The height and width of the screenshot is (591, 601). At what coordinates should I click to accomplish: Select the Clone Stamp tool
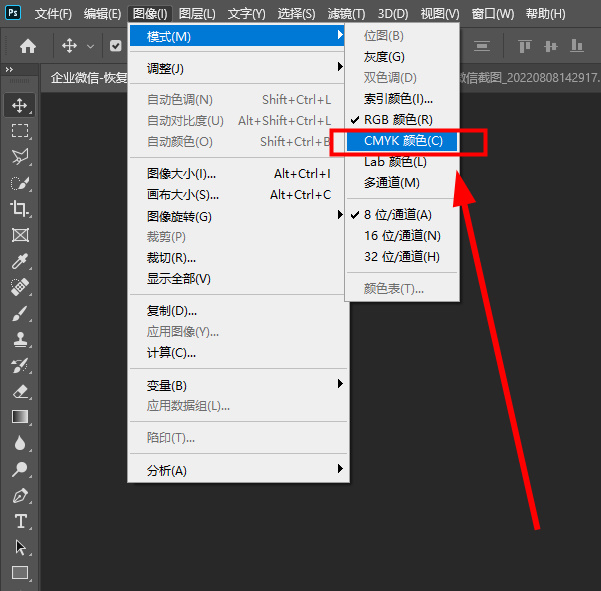pyautogui.click(x=20, y=339)
